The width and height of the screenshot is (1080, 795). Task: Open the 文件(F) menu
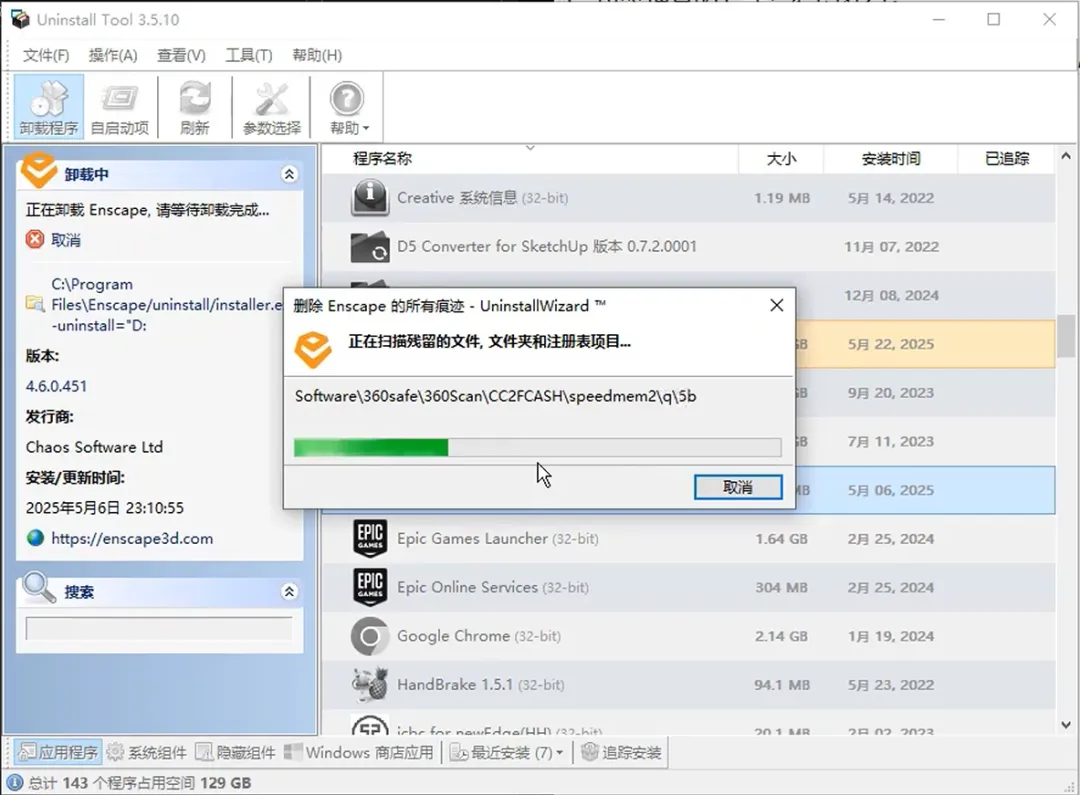point(46,55)
